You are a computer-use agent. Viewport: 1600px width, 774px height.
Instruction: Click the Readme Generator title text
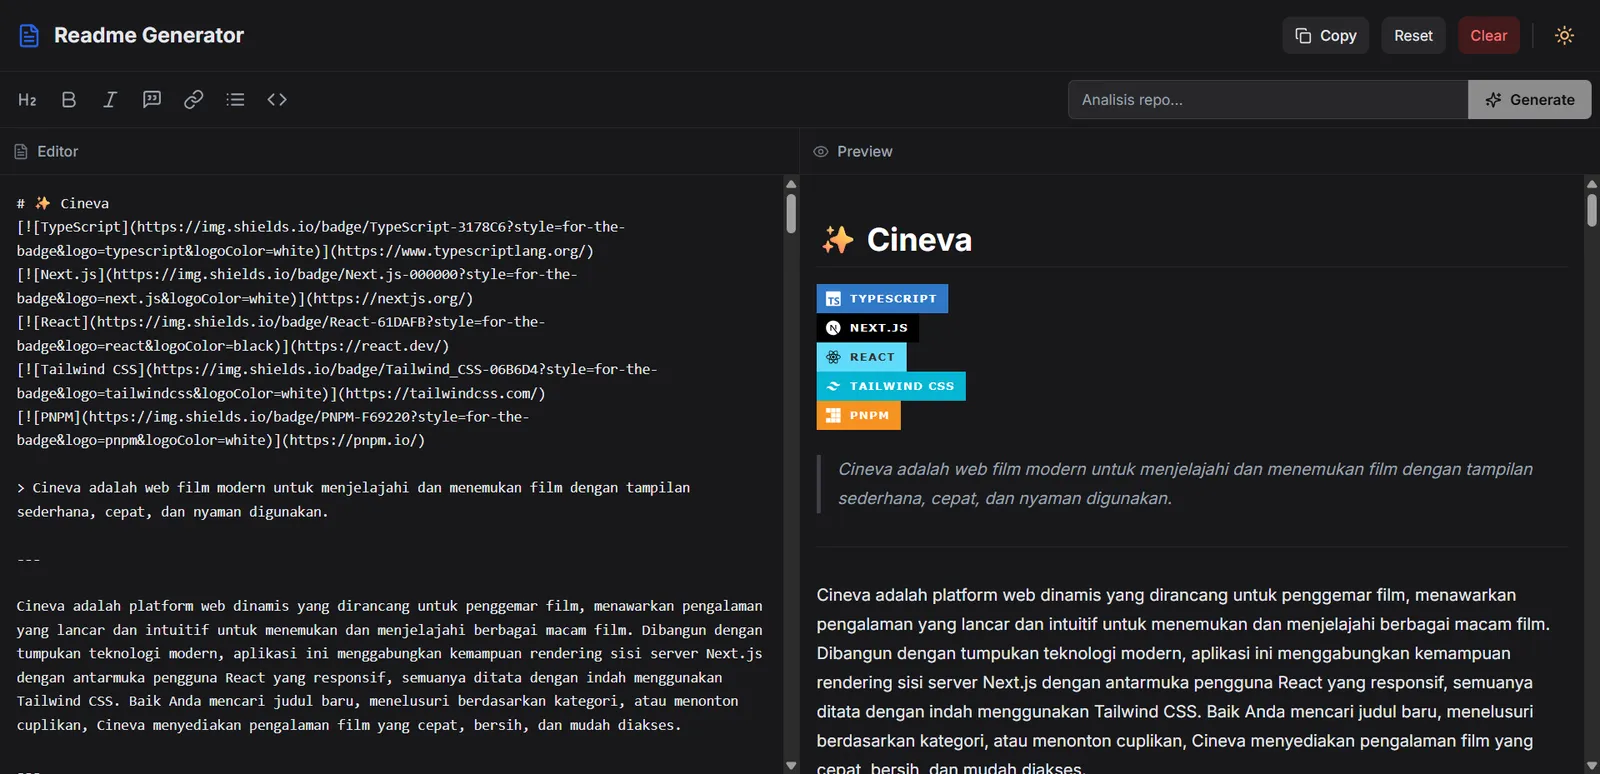[x=149, y=36]
